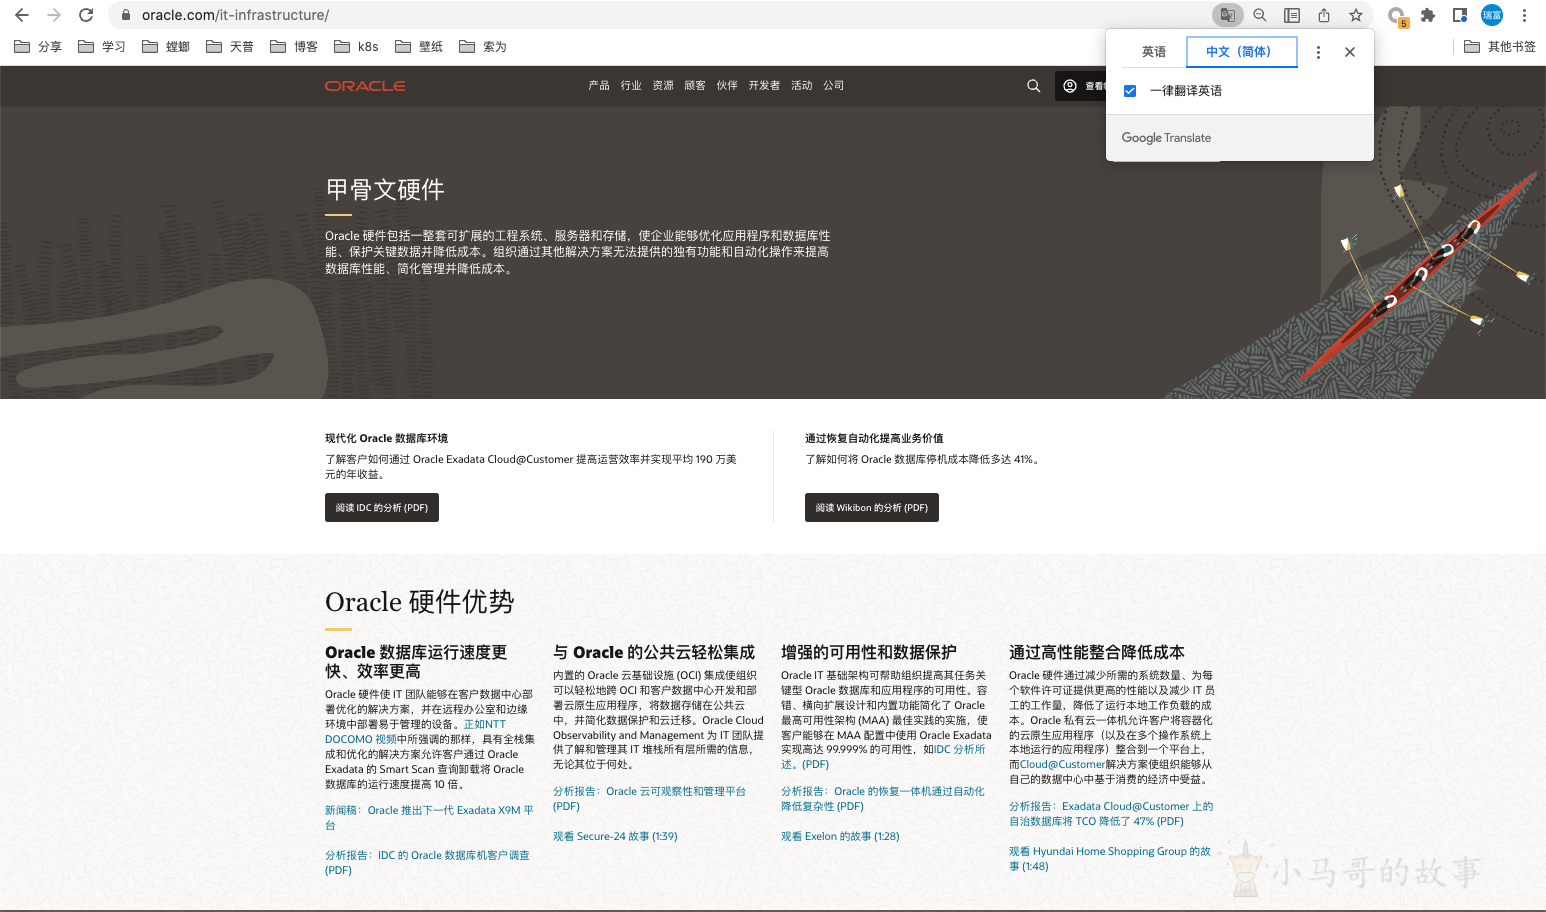Click the IDC 分析所述 (PDF) inline link
Image resolution: width=1546 pixels, height=912 pixels.
pos(883,757)
